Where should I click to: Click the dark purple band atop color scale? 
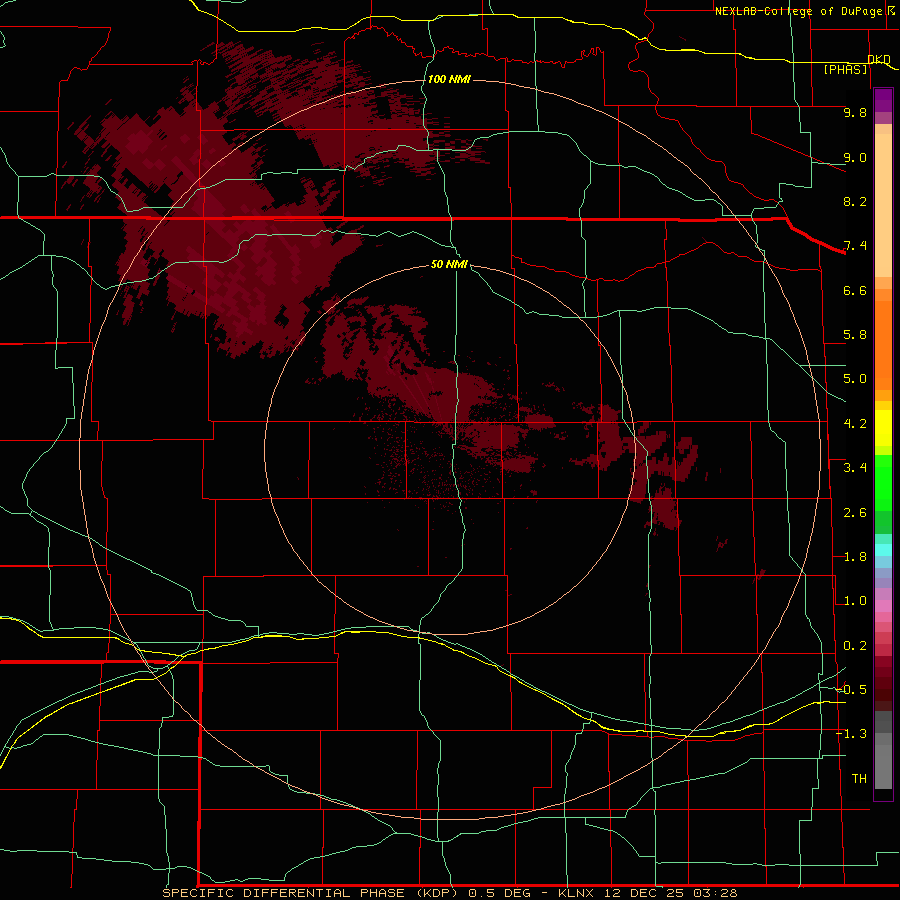883,100
